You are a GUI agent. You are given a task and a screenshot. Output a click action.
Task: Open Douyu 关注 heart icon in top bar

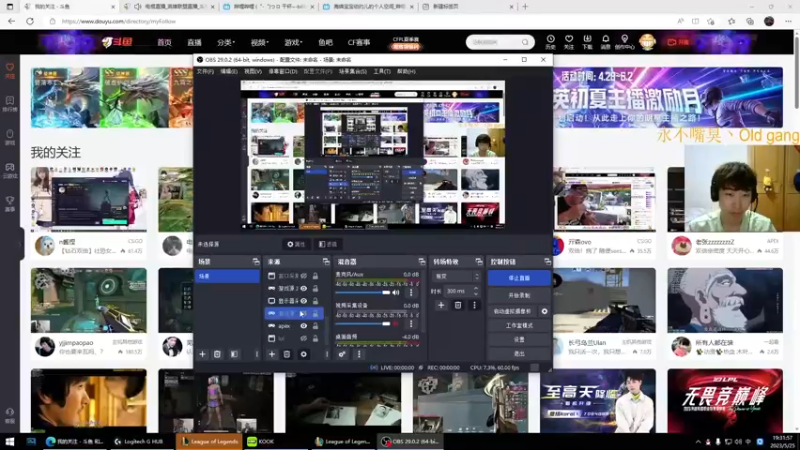click(x=569, y=42)
